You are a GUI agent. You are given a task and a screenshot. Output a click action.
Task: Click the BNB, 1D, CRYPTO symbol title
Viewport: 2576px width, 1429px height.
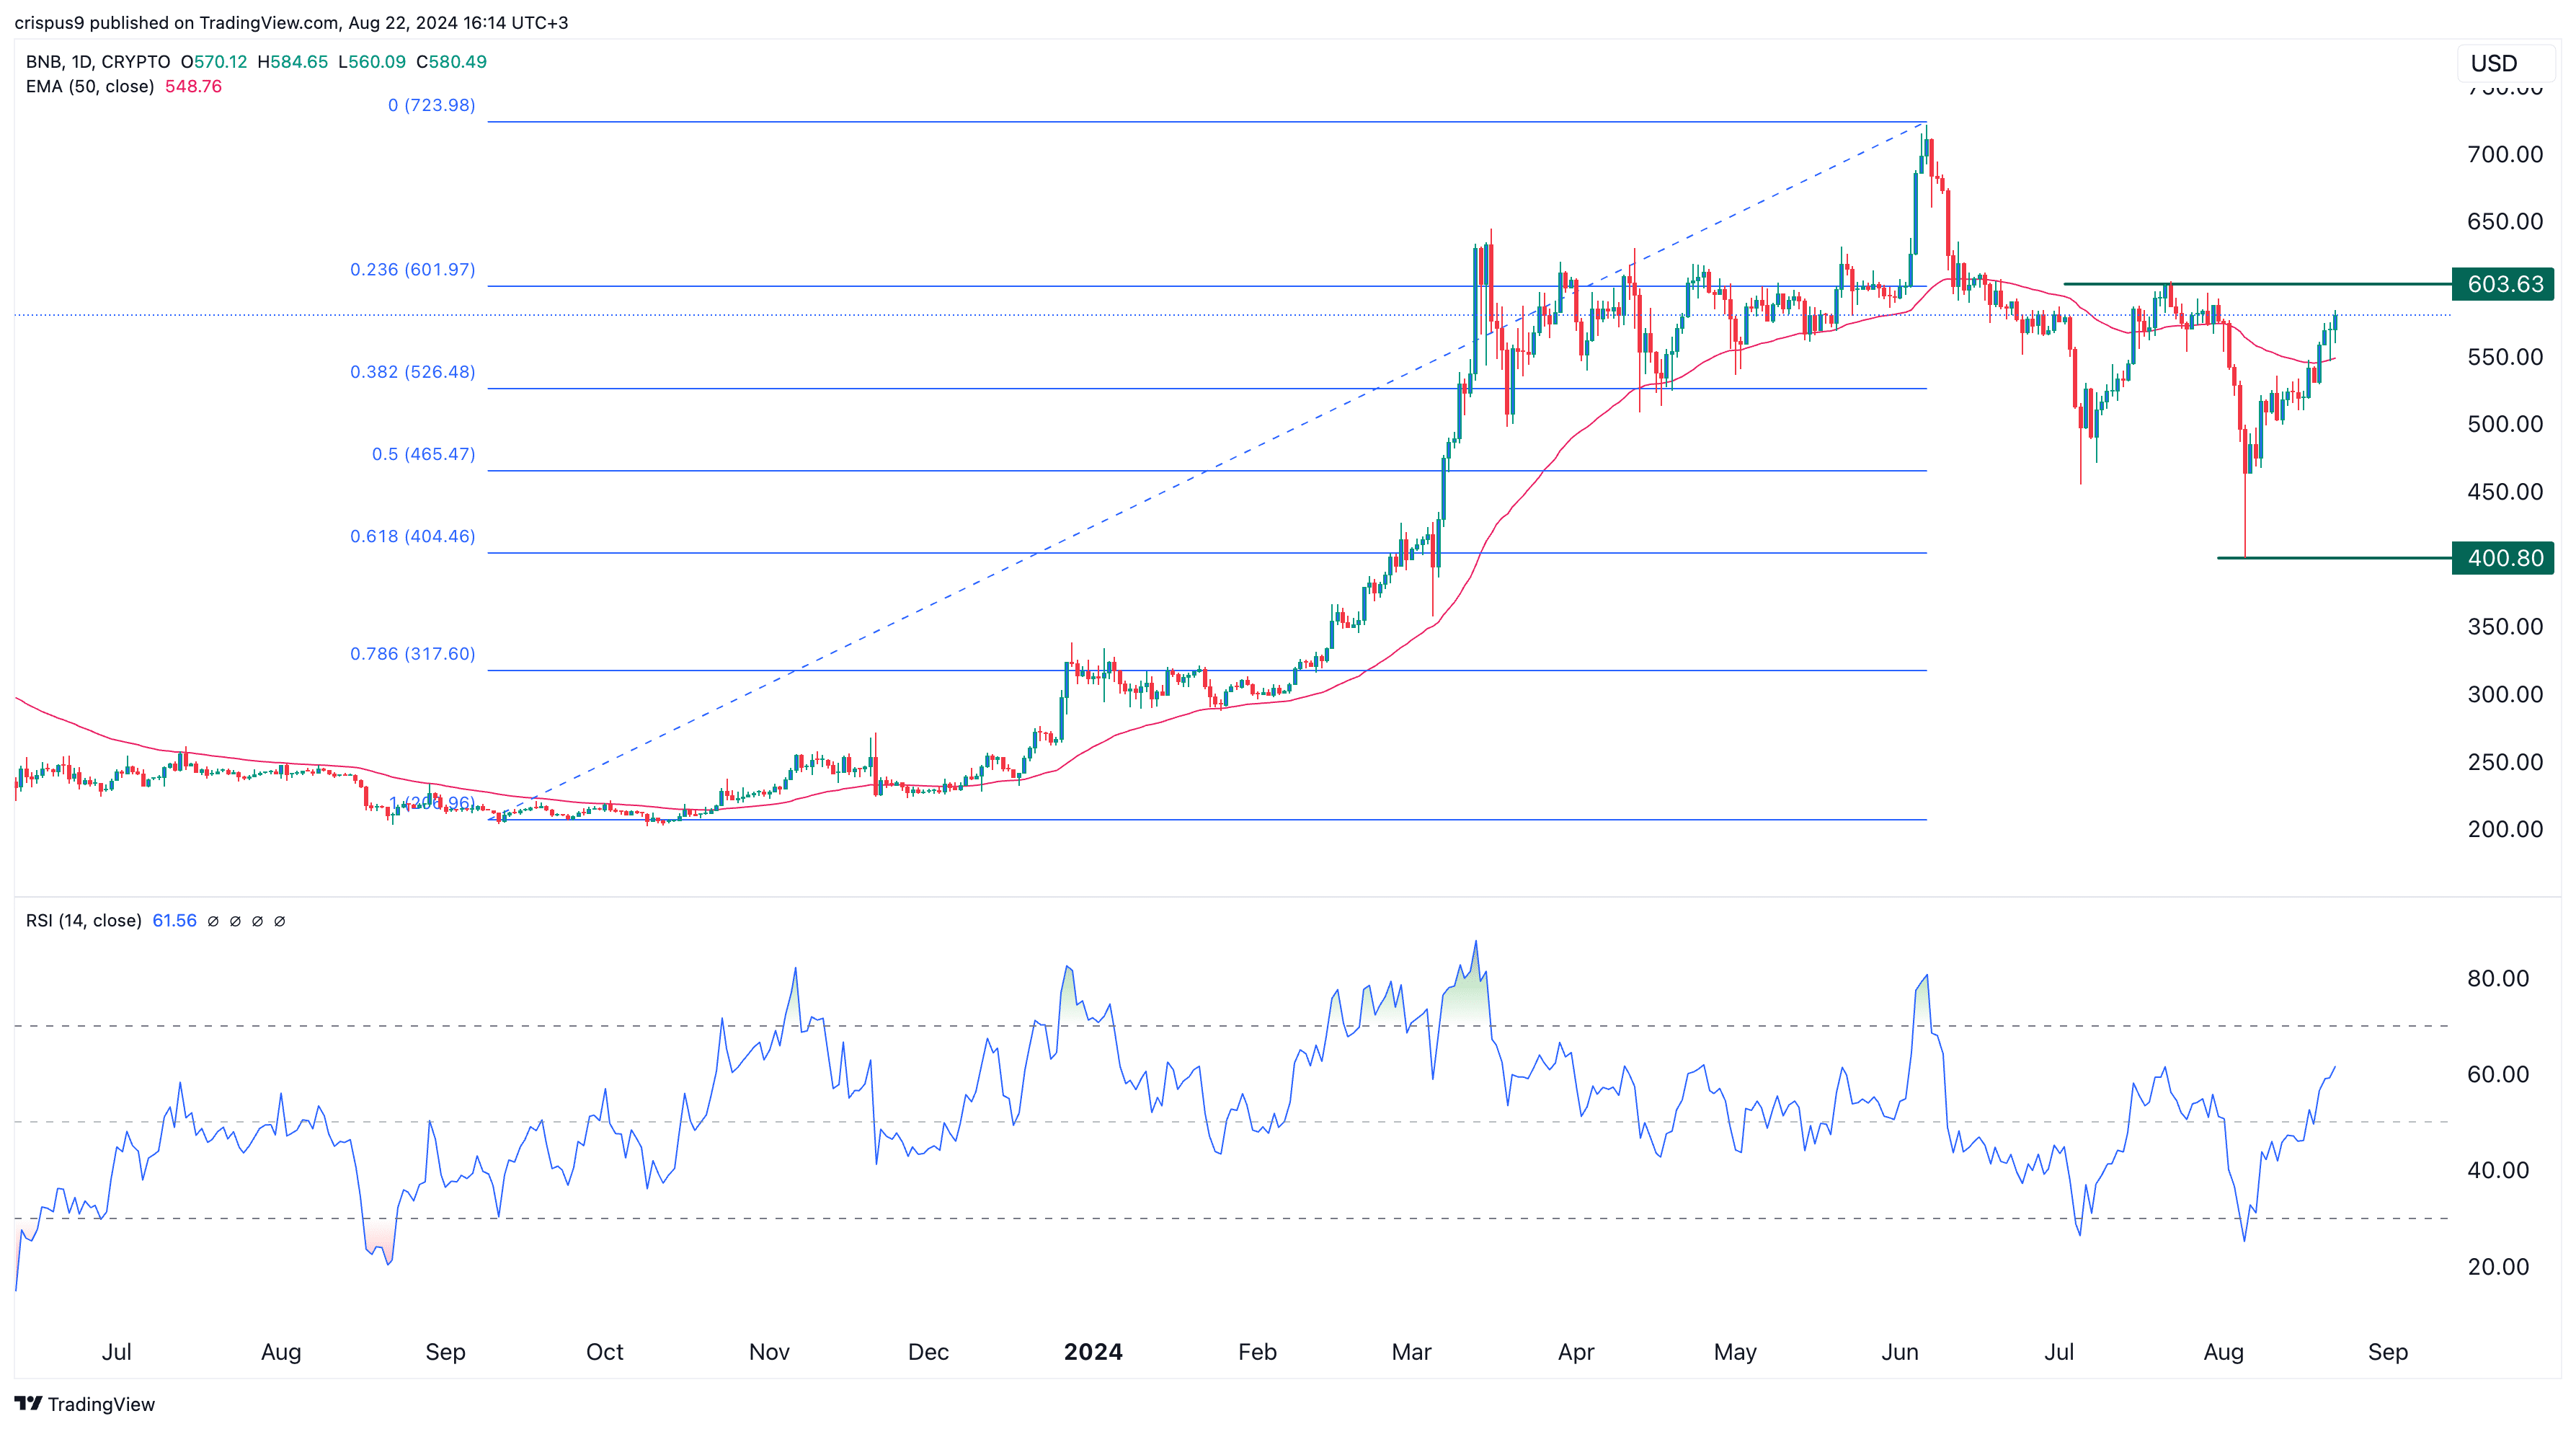click(98, 62)
